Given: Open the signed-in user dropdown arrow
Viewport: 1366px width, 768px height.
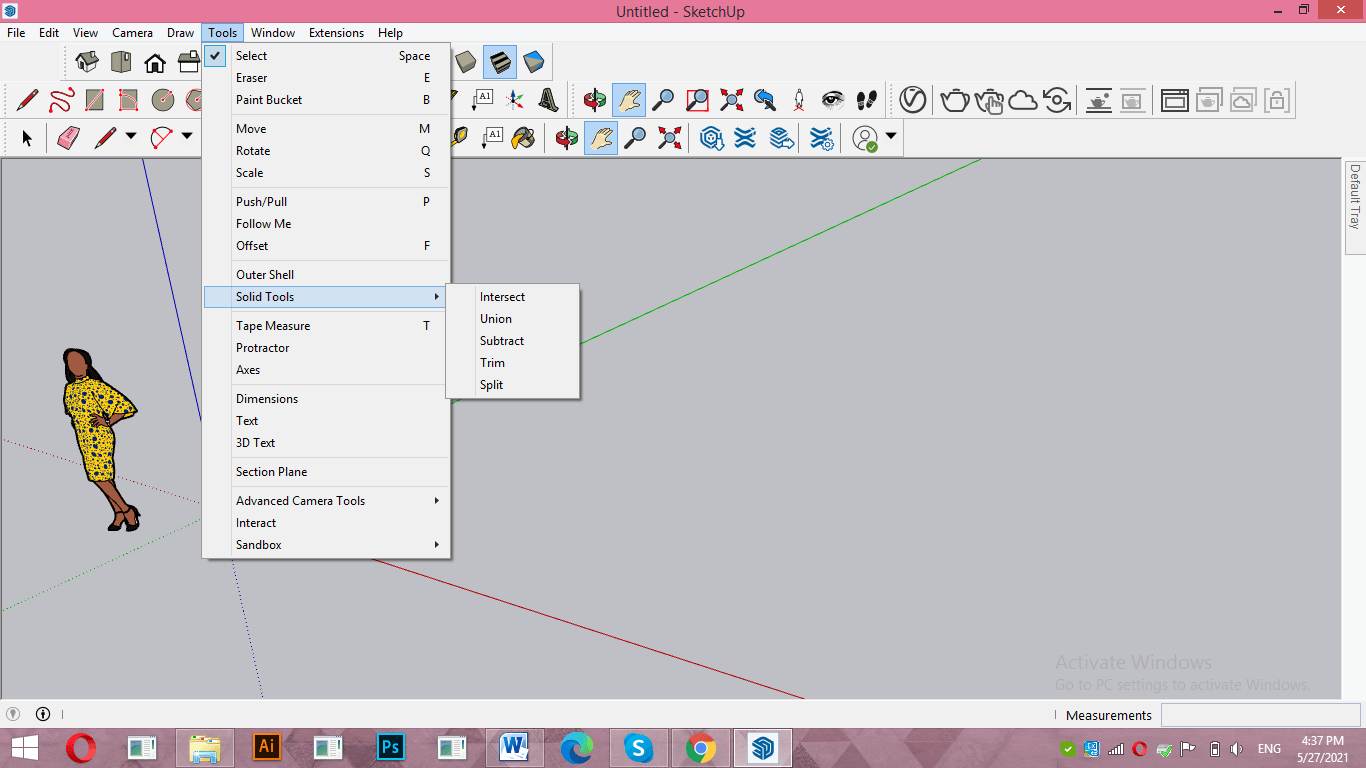Looking at the screenshot, I should click(890, 136).
